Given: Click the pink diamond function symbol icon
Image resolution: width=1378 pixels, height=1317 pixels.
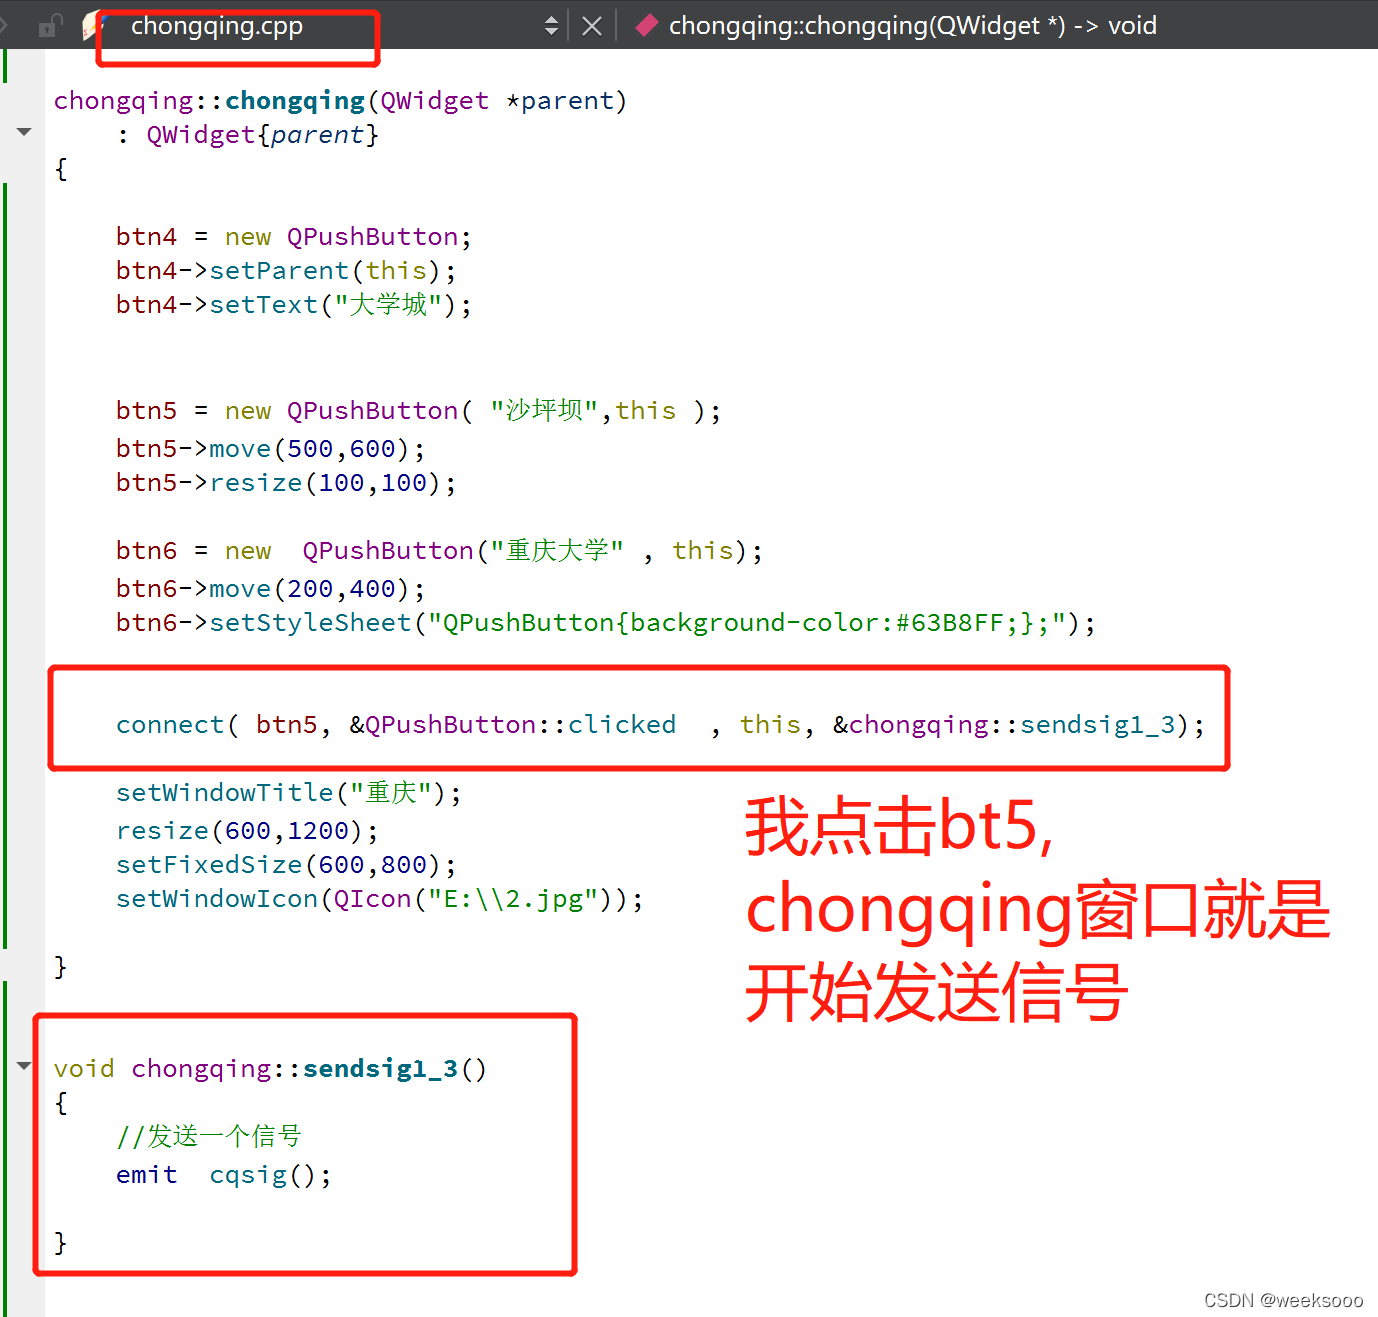Looking at the screenshot, I should (647, 25).
